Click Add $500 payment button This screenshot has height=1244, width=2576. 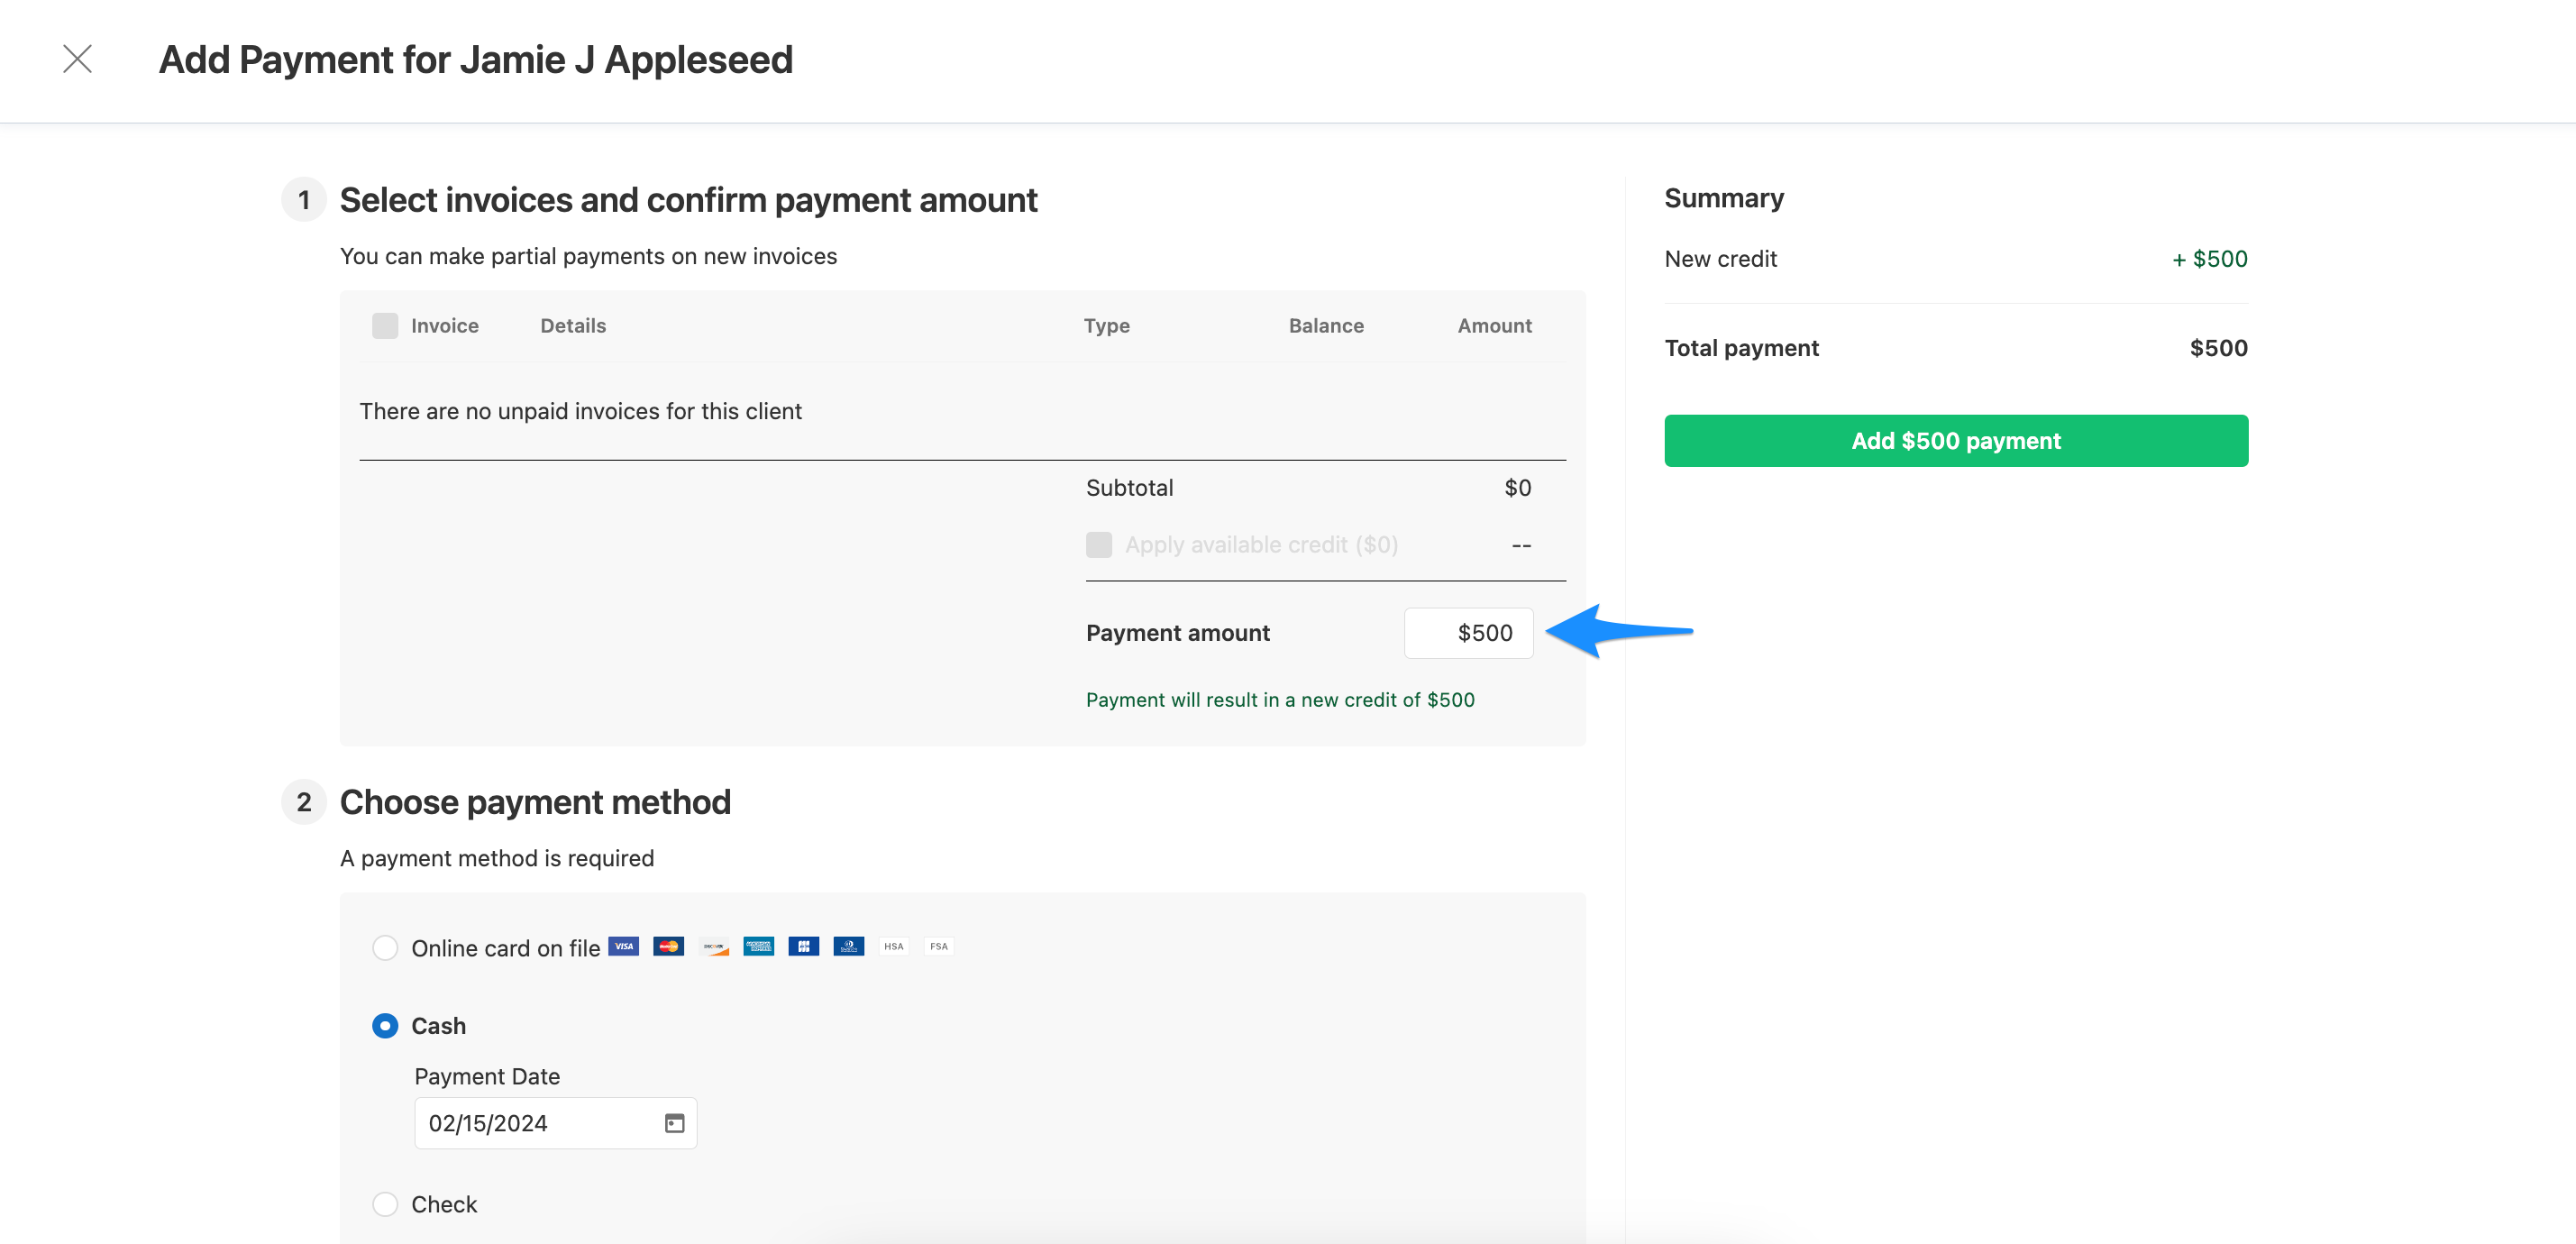point(1956,441)
